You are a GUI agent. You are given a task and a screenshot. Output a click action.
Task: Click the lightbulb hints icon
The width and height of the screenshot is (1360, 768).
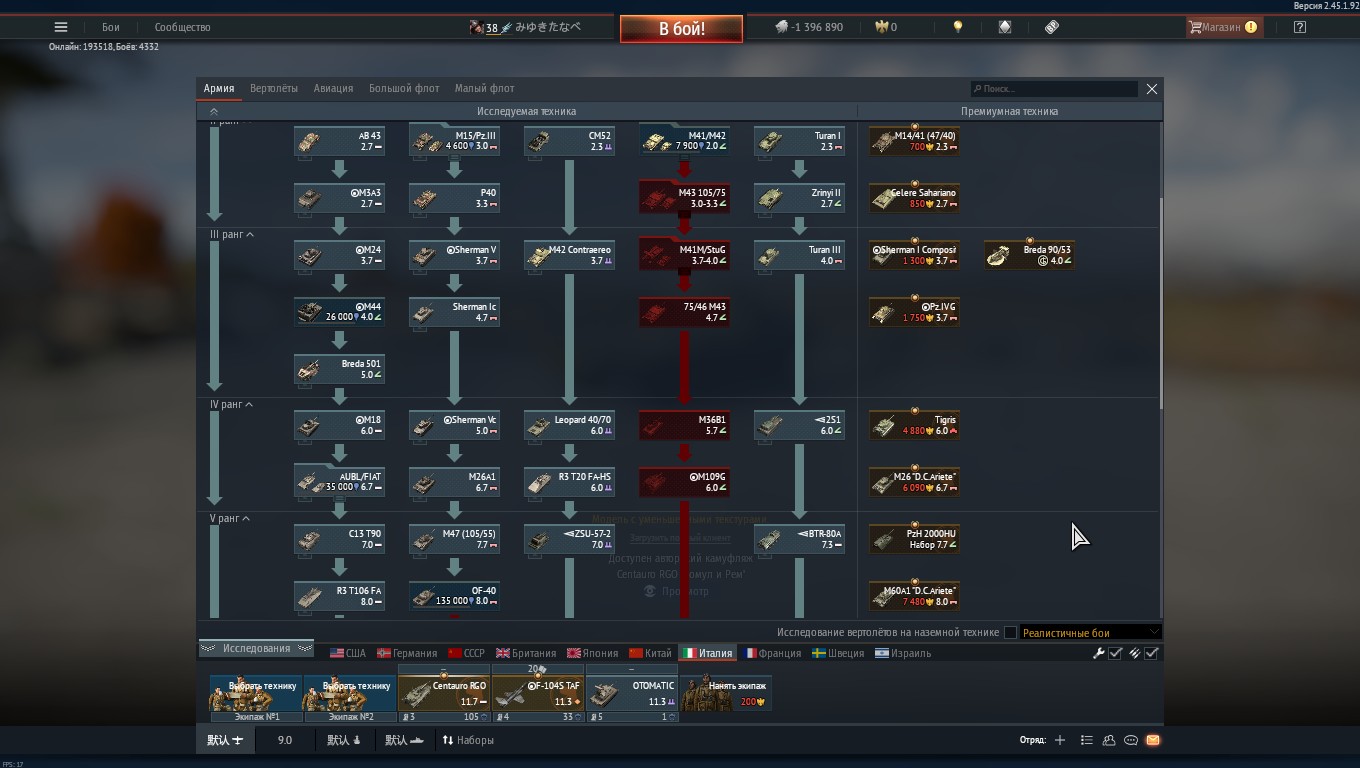point(958,28)
